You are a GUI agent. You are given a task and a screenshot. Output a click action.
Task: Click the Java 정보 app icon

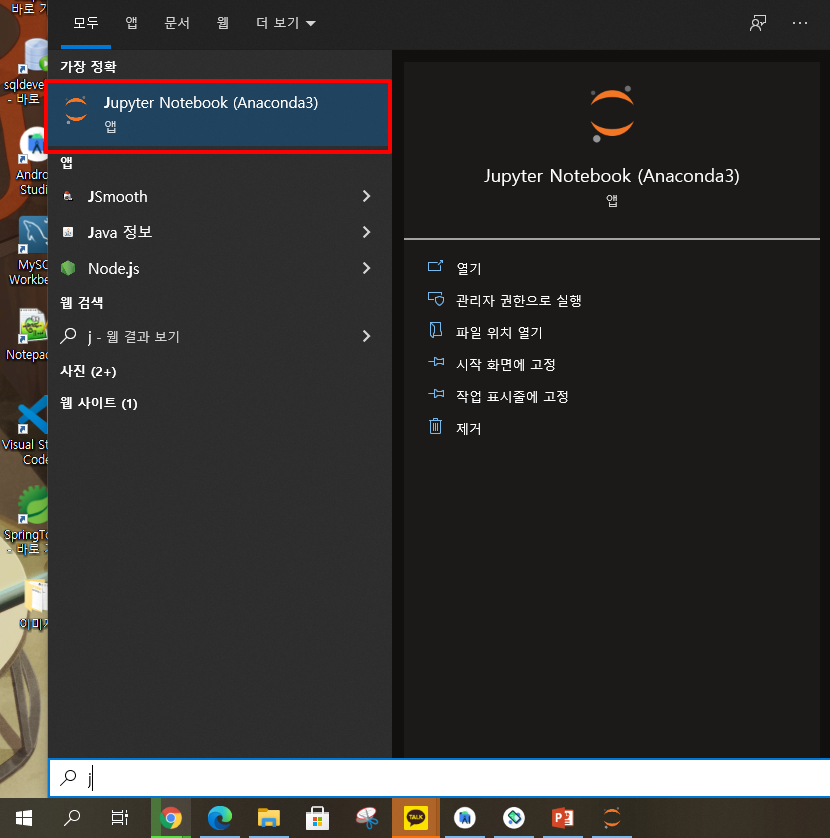coord(68,232)
